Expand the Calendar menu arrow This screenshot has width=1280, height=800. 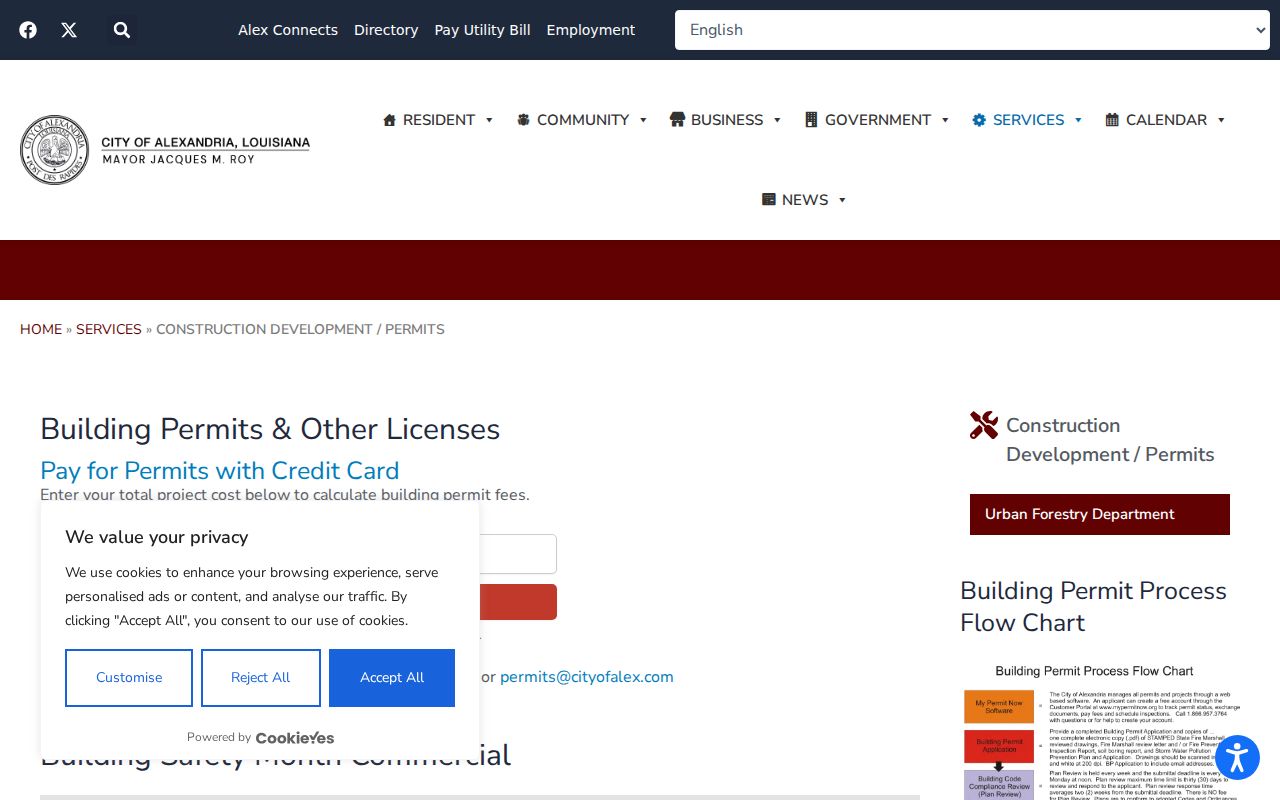pyautogui.click(x=1221, y=120)
